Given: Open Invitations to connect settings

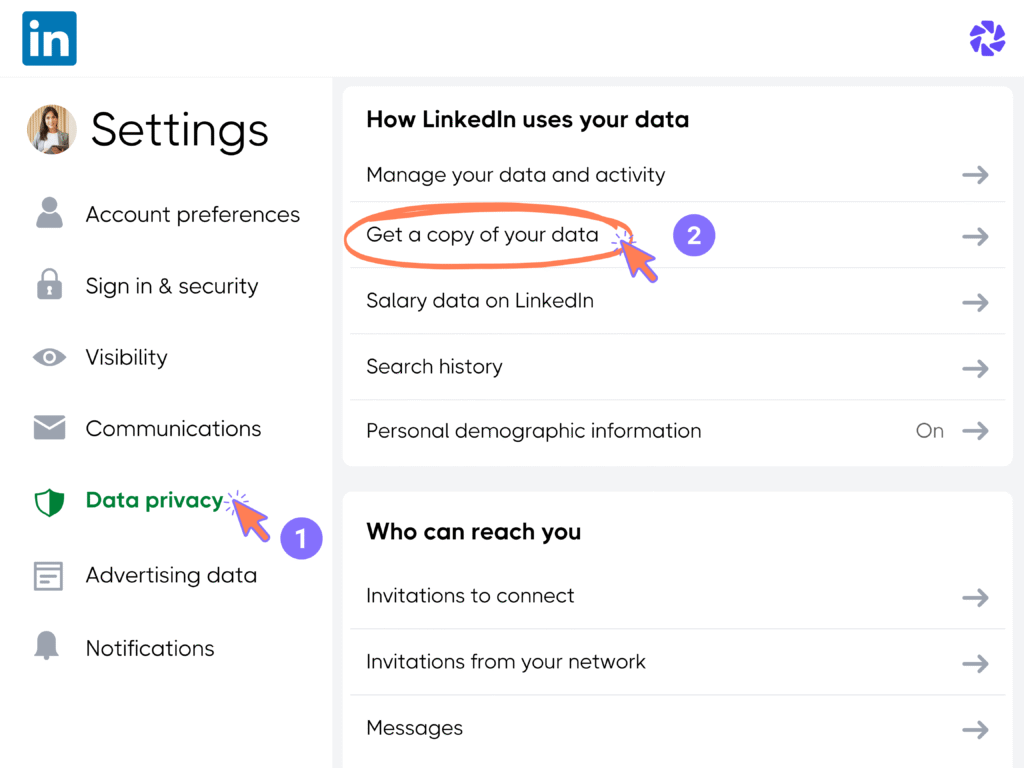Looking at the screenshot, I should click(x=470, y=596).
